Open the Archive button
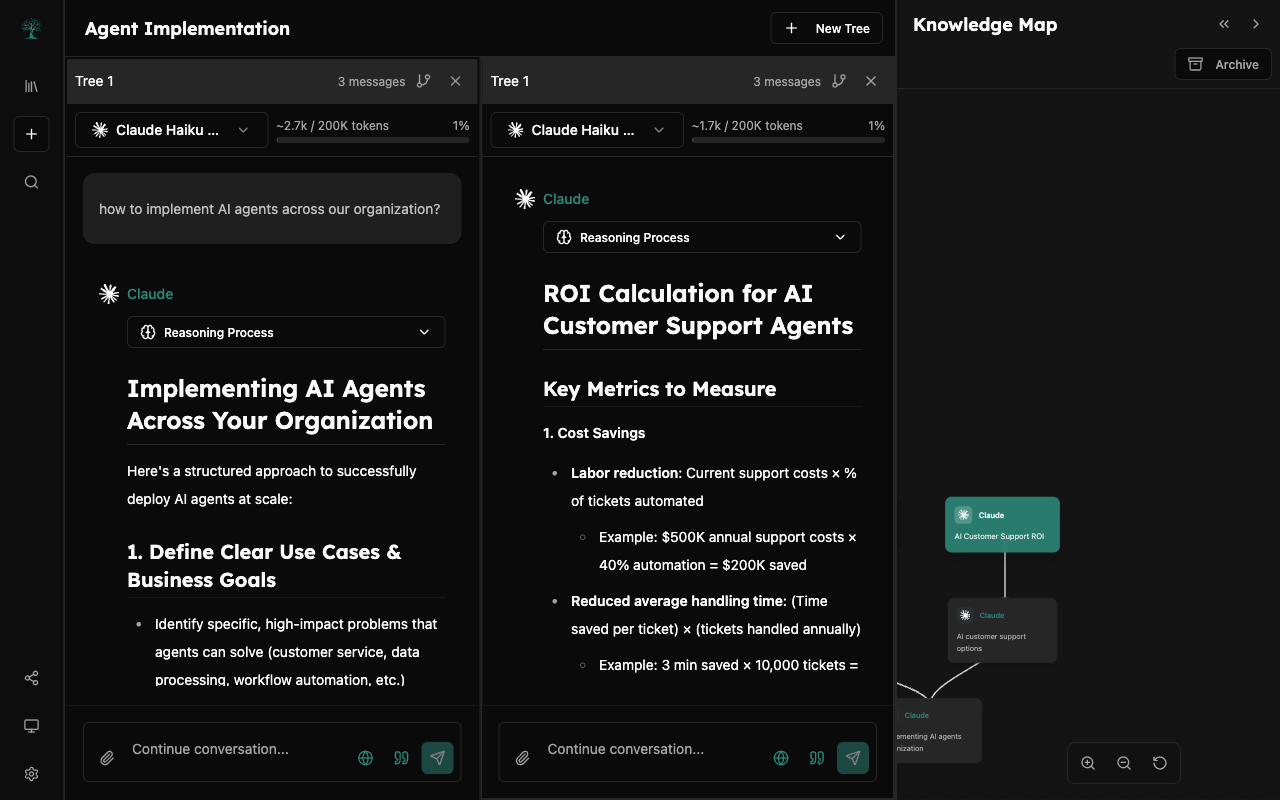Viewport: 1280px width, 800px height. (x=1222, y=64)
